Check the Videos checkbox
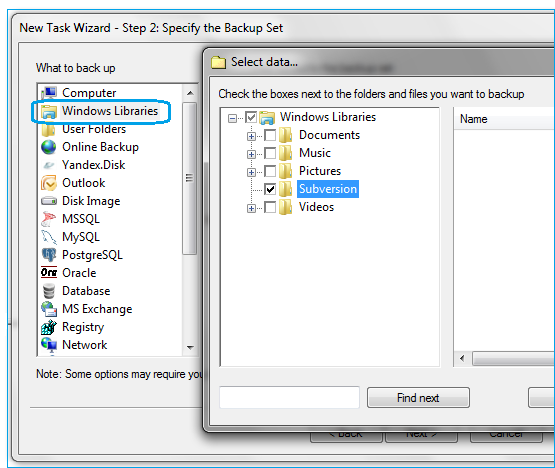Viewport: 555px width, 468px height. [x=270, y=207]
